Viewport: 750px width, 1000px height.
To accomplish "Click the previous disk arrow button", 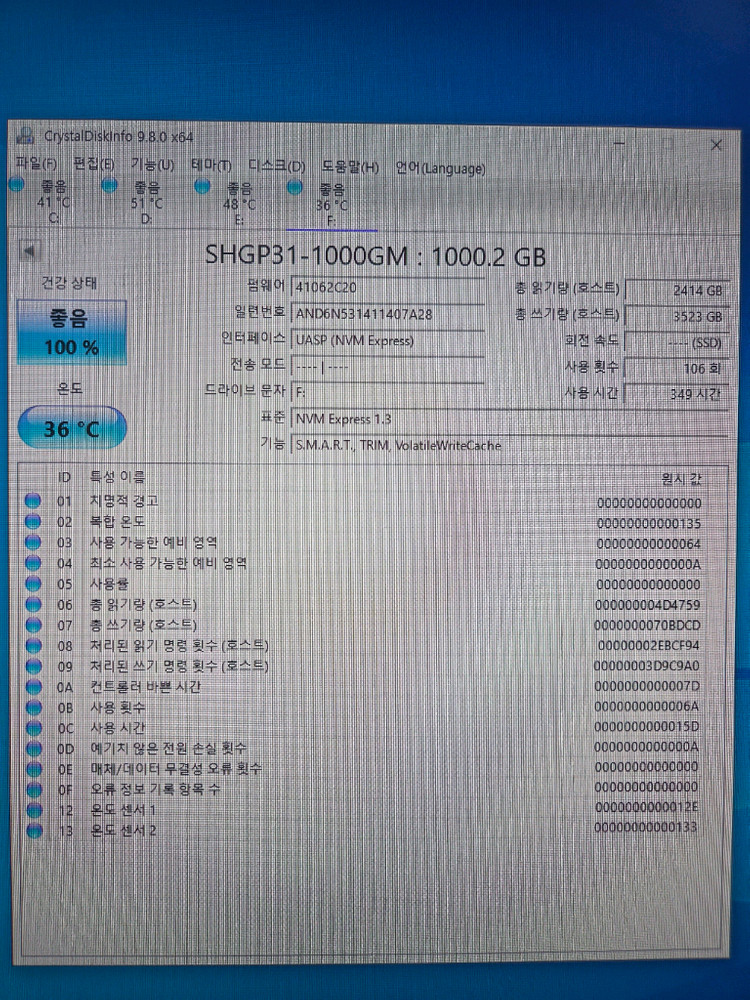I will [29, 251].
